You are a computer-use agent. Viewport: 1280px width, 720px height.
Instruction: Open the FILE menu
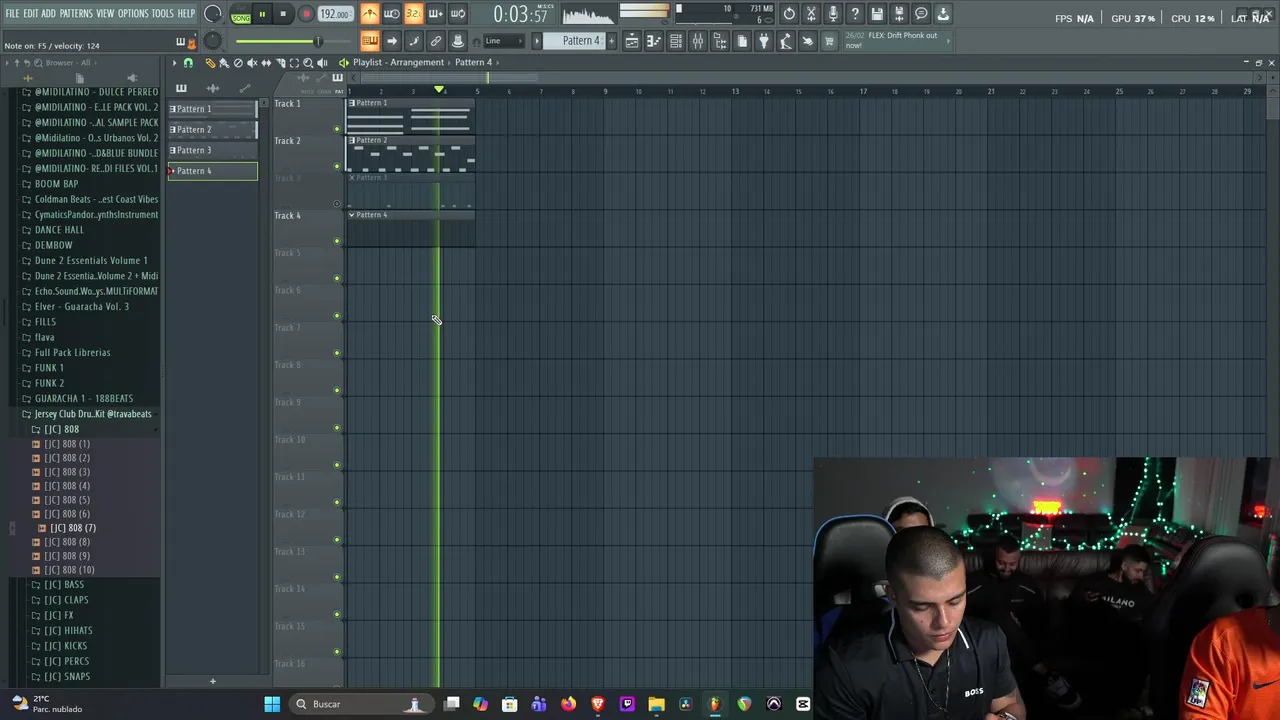(x=12, y=14)
